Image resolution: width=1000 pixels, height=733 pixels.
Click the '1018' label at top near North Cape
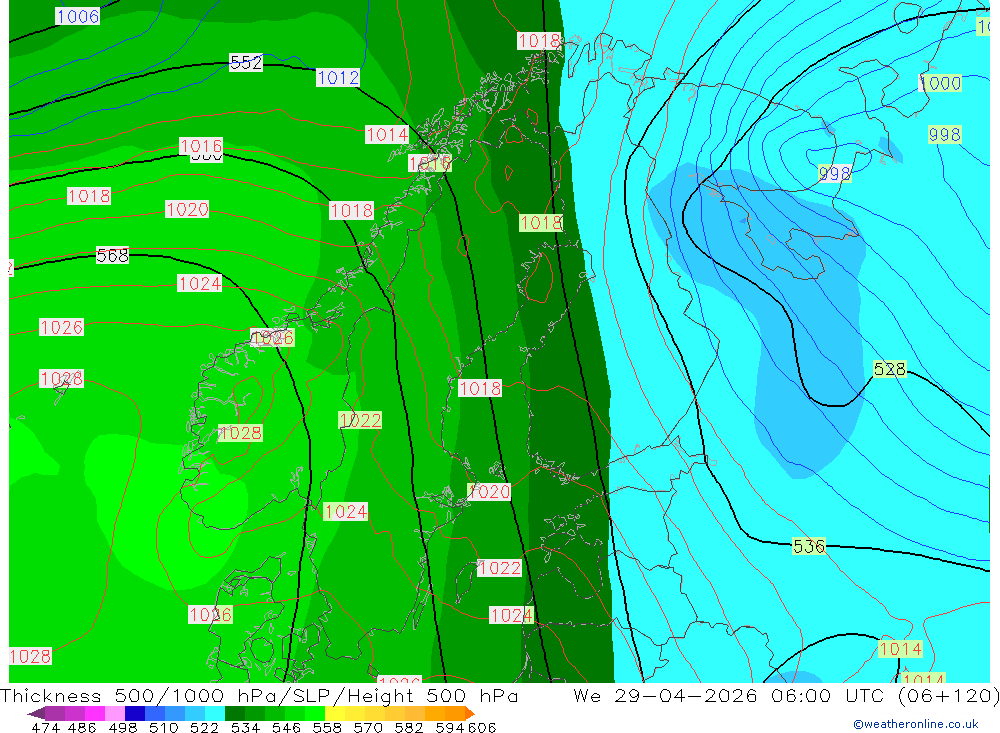coord(540,41)
